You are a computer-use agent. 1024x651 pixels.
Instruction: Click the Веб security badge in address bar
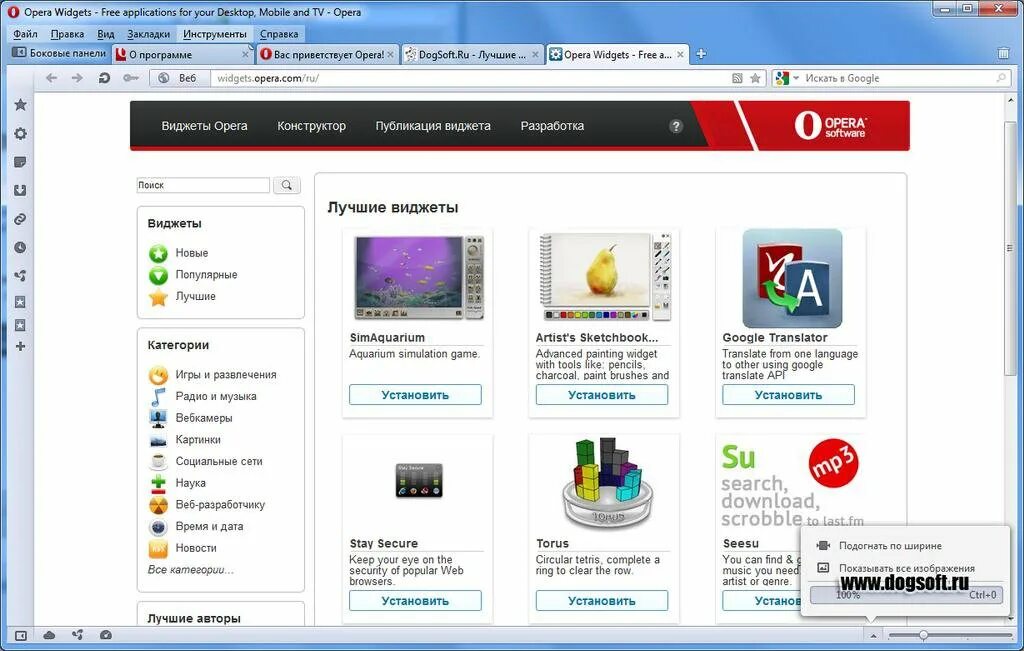point(180,78)
